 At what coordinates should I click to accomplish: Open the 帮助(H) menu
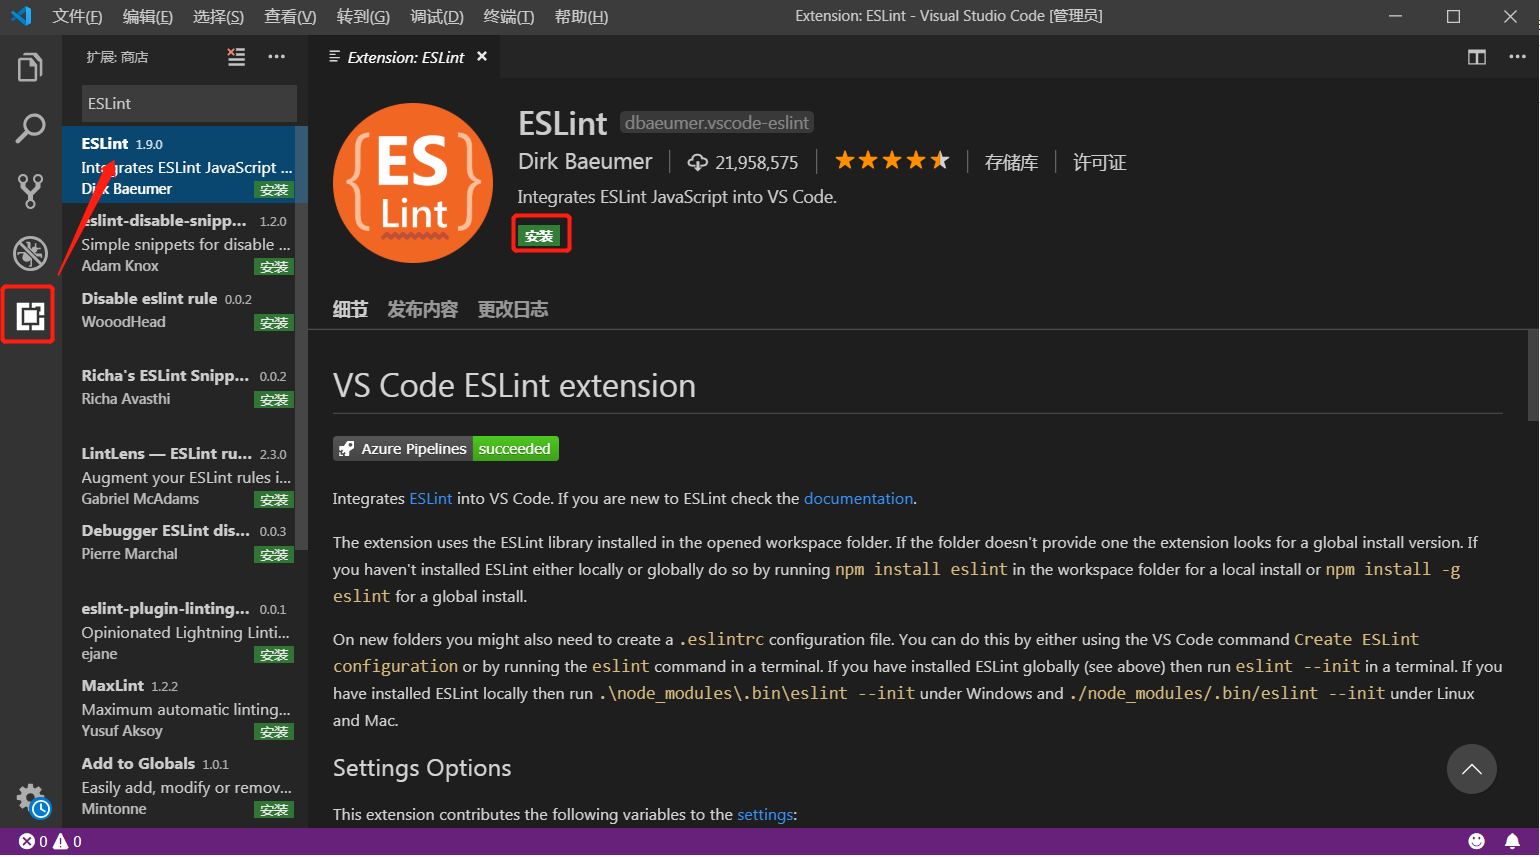pyautogui.click(x=581, y=17)
